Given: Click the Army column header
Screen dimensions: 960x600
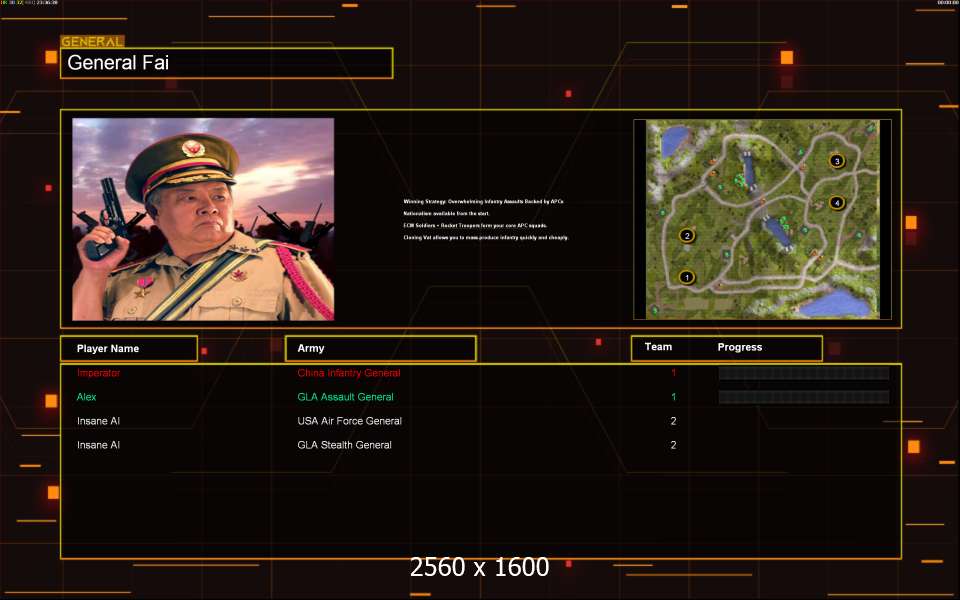Looking at the screenshot, I should [x=381, y=348].
